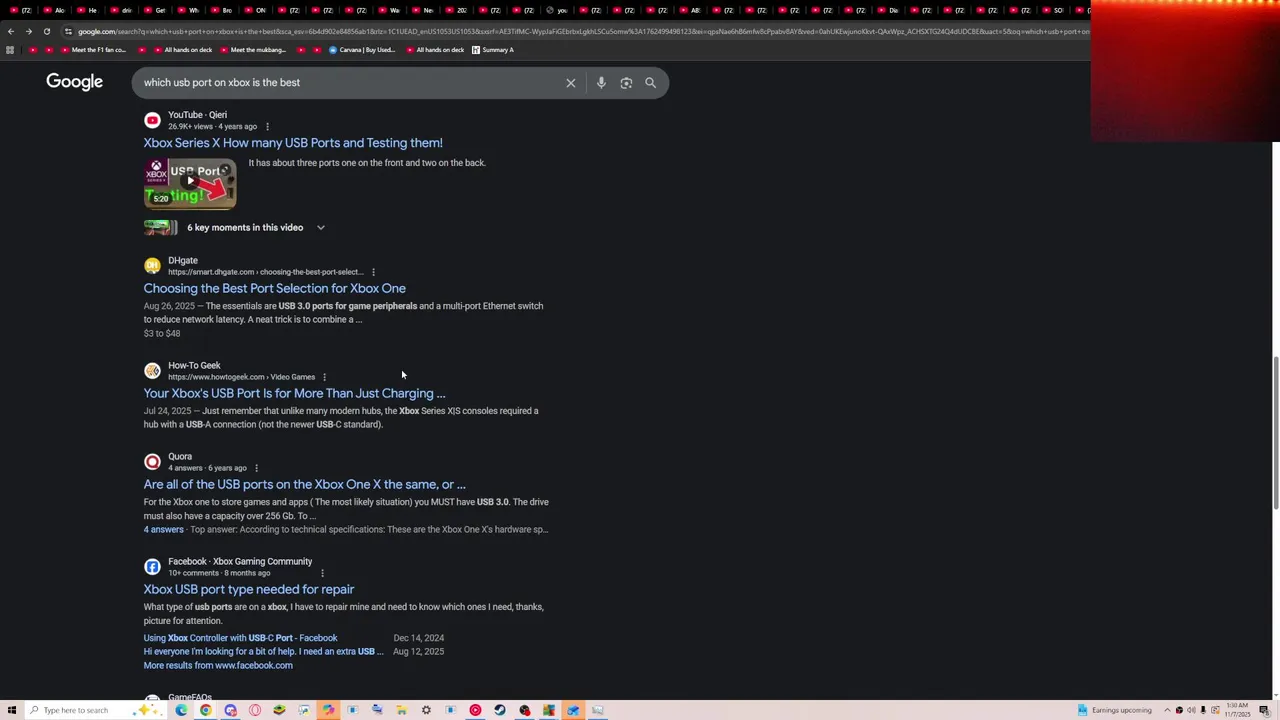Open File Explorer in the taskbar
The image size is (1280, 720).
[401, 710]
